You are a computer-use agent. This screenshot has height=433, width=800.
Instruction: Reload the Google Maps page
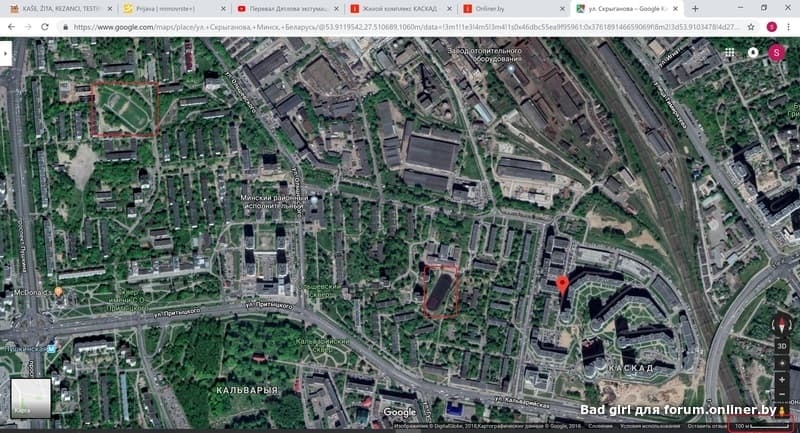45,27
